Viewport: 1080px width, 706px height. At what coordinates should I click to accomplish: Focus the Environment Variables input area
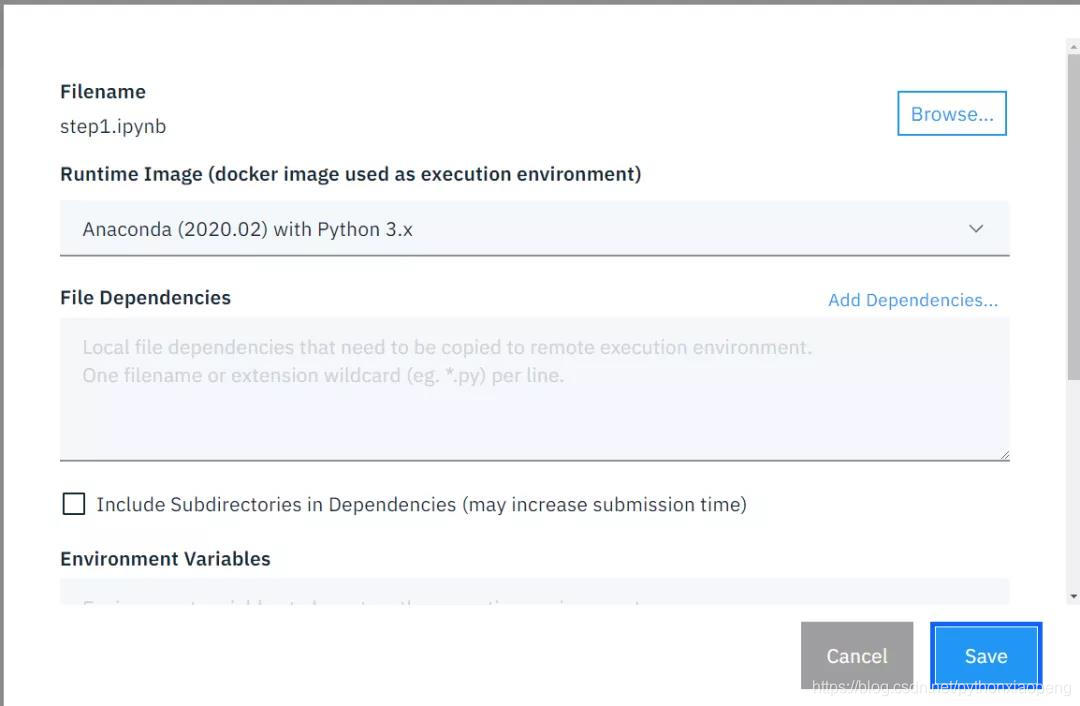[534, 592]
